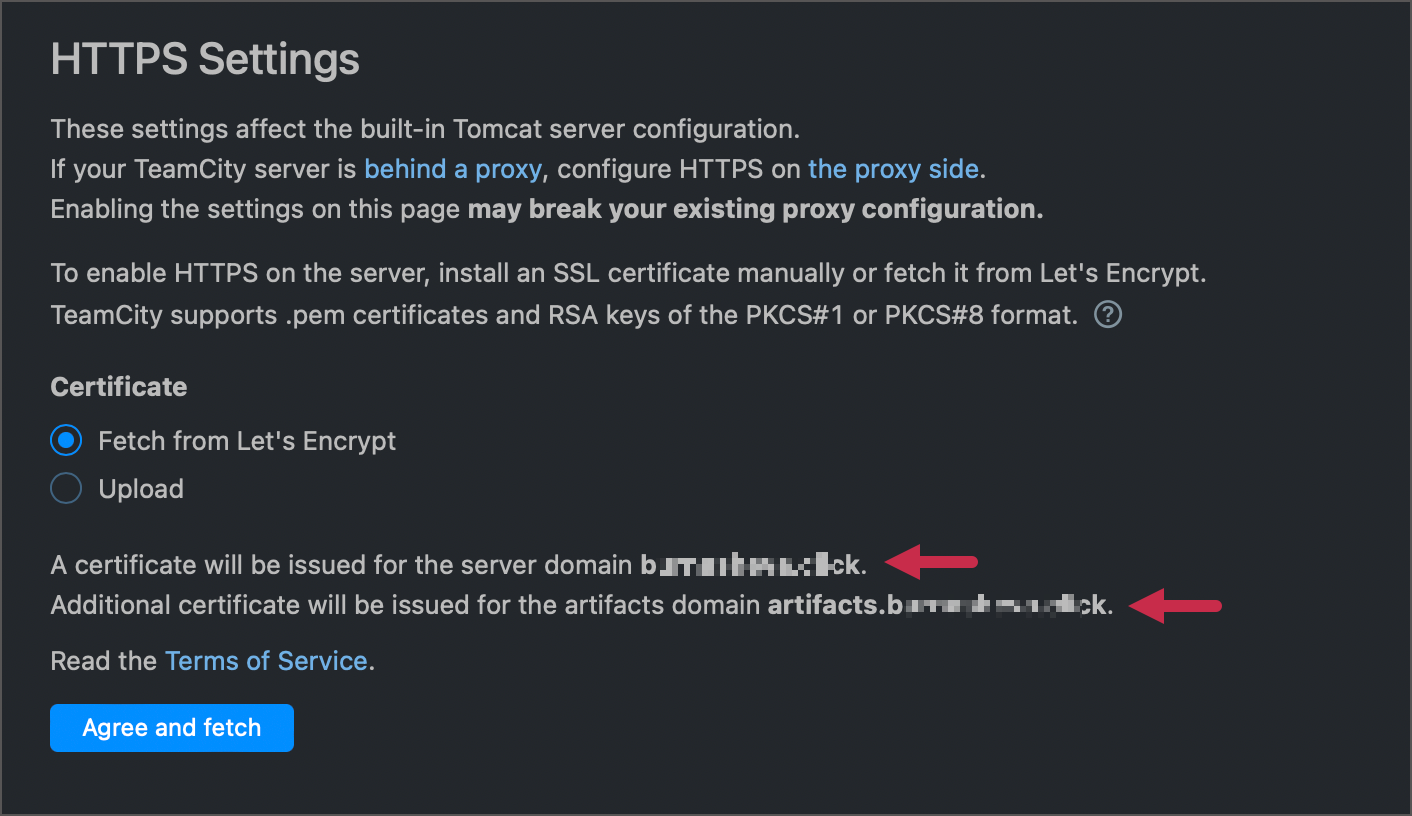Choose the Upload certificate option

64,488
